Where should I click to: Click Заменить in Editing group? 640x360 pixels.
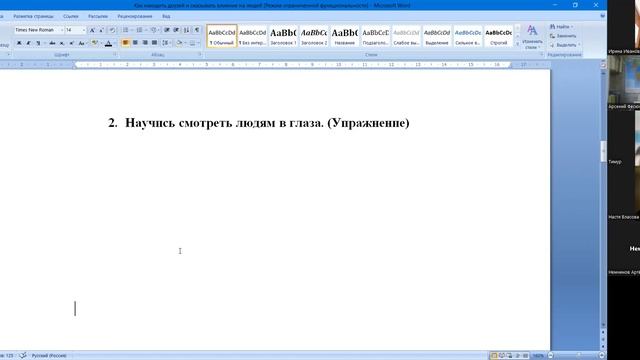pos(563,36)
